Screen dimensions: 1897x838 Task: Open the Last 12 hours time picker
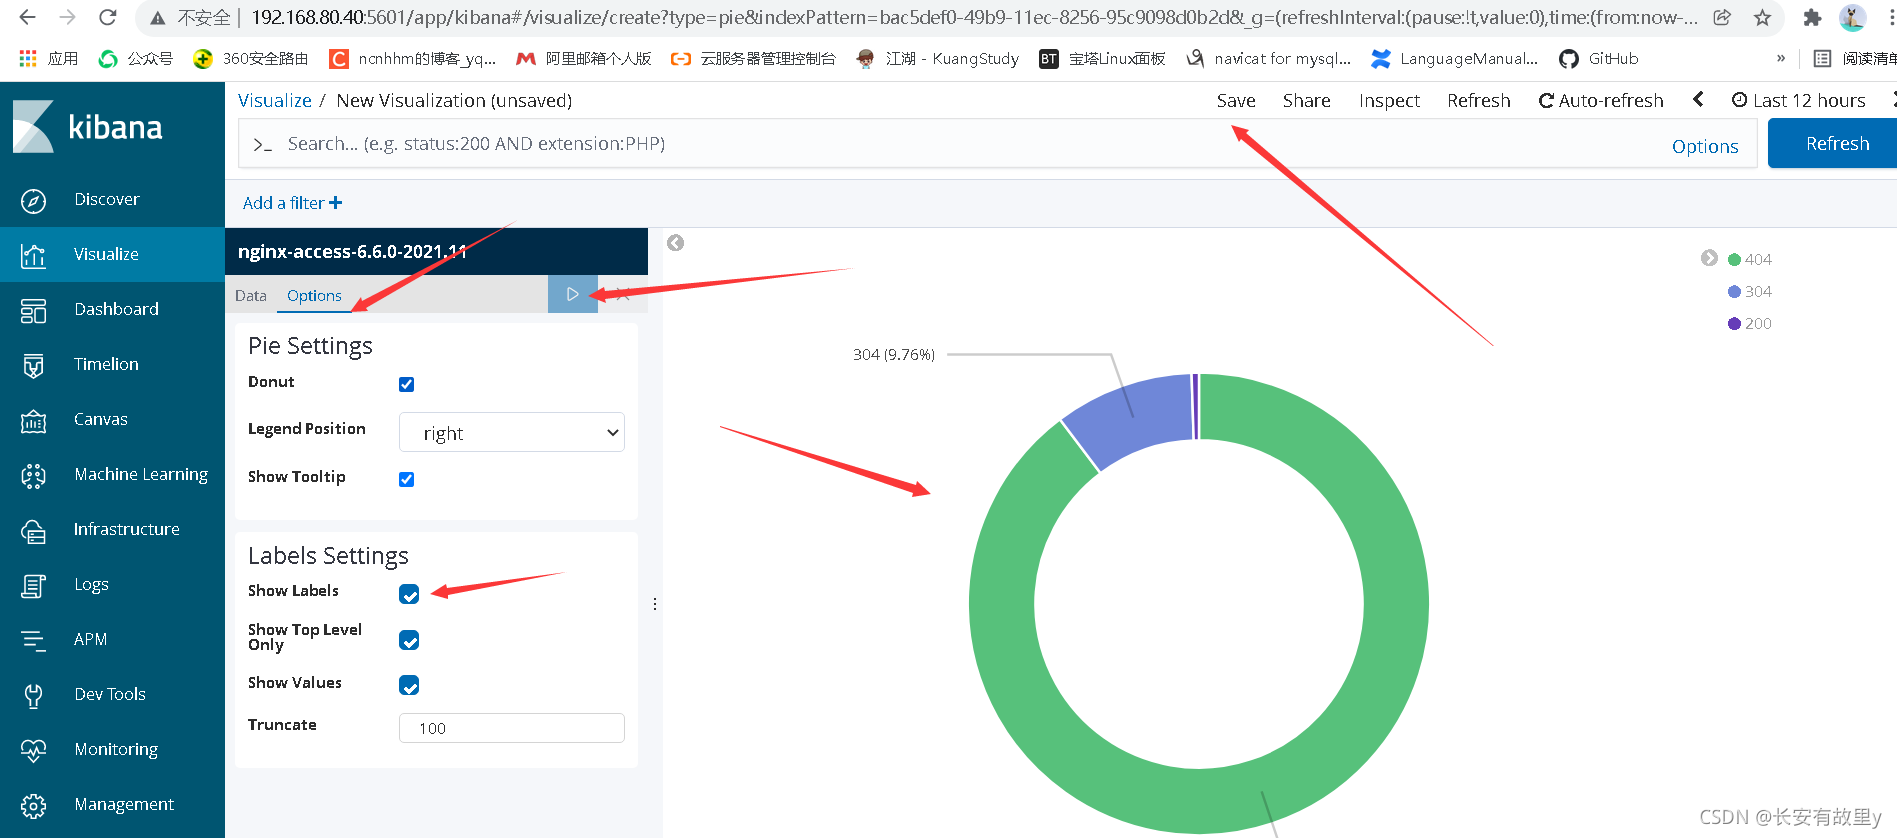click(1799, 100)
